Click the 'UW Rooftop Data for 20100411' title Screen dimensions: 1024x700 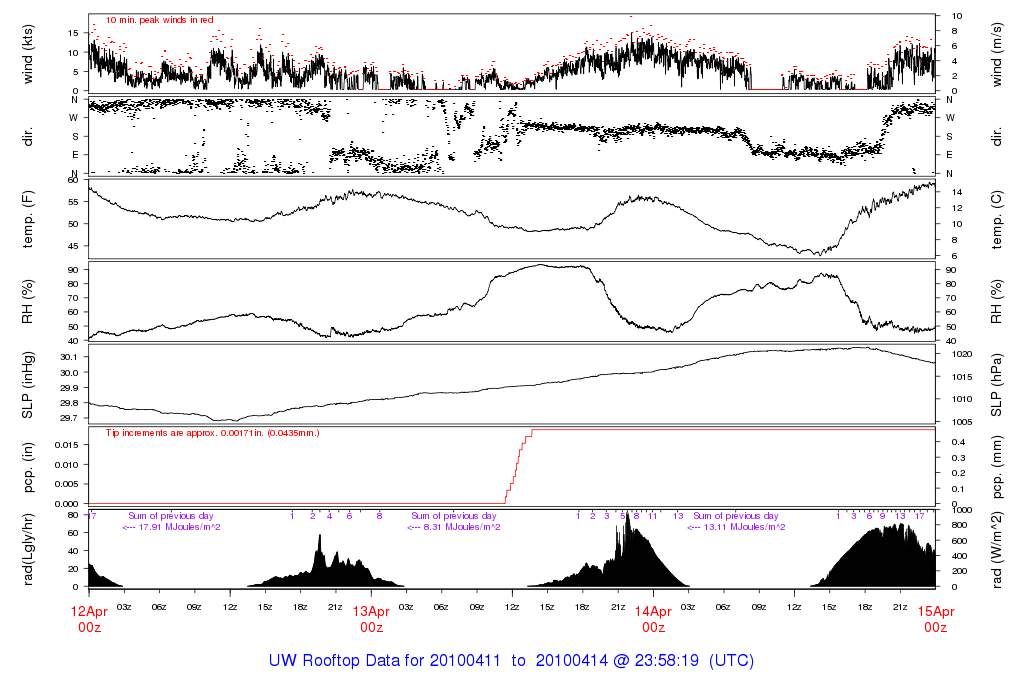[385, 660]
